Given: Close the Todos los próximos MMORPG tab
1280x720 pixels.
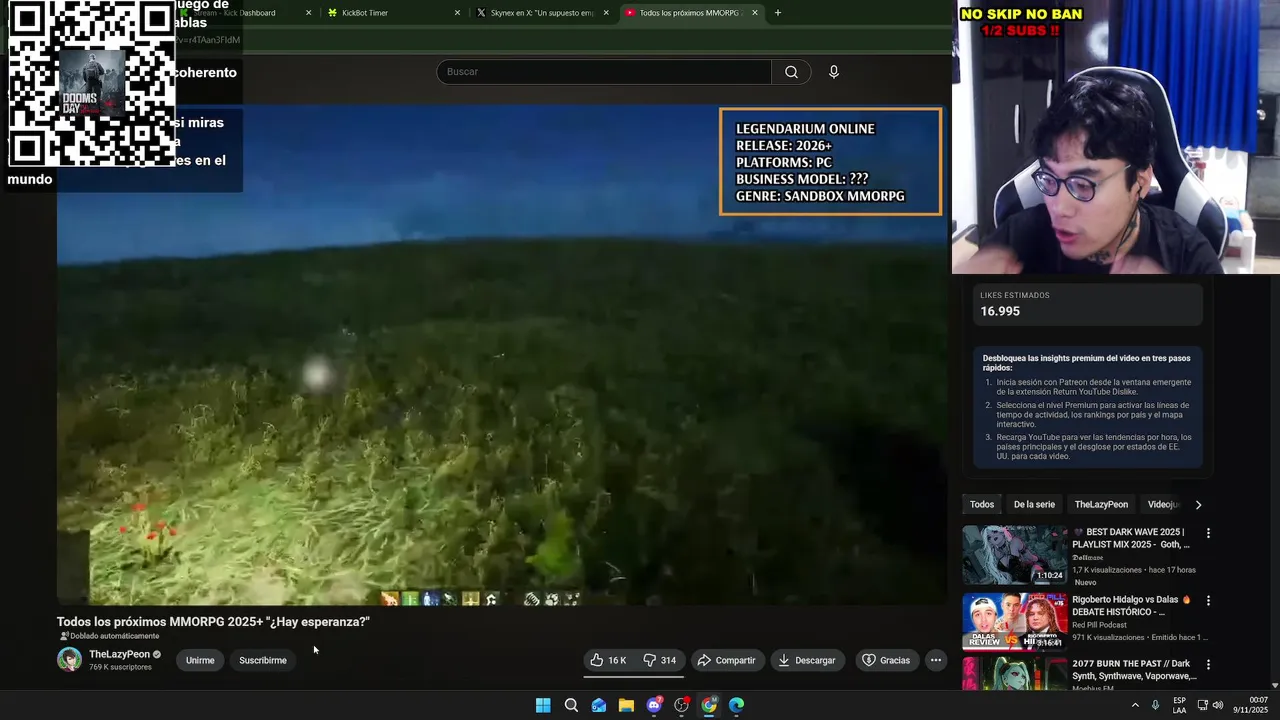Looking at the screenshot, I should point(754,13).
